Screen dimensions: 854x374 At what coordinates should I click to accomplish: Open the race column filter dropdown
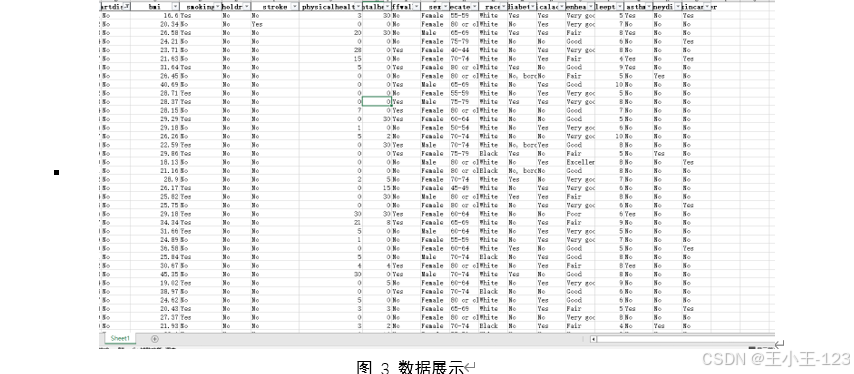504,7
